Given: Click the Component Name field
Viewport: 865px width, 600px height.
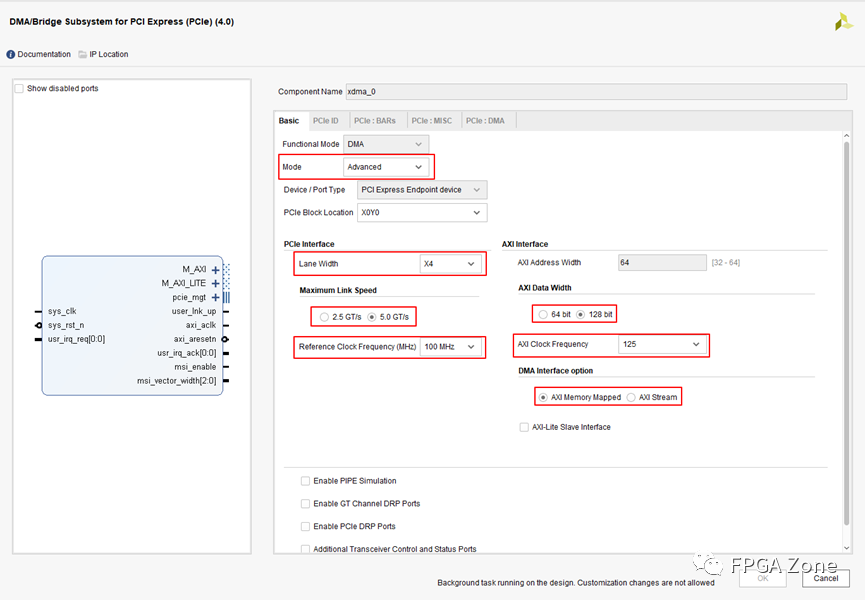Looking at the screenshot, I should [x=596, y=92].
